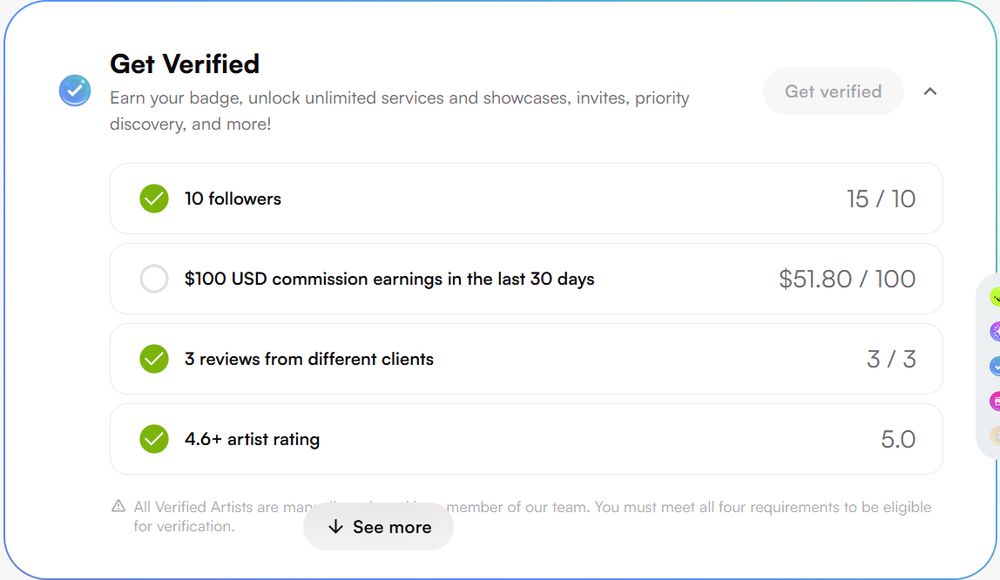Expand the list with See more
The width and height of the screenshot is (1000, 580).
pyautogui.click(x=378, y=527)
